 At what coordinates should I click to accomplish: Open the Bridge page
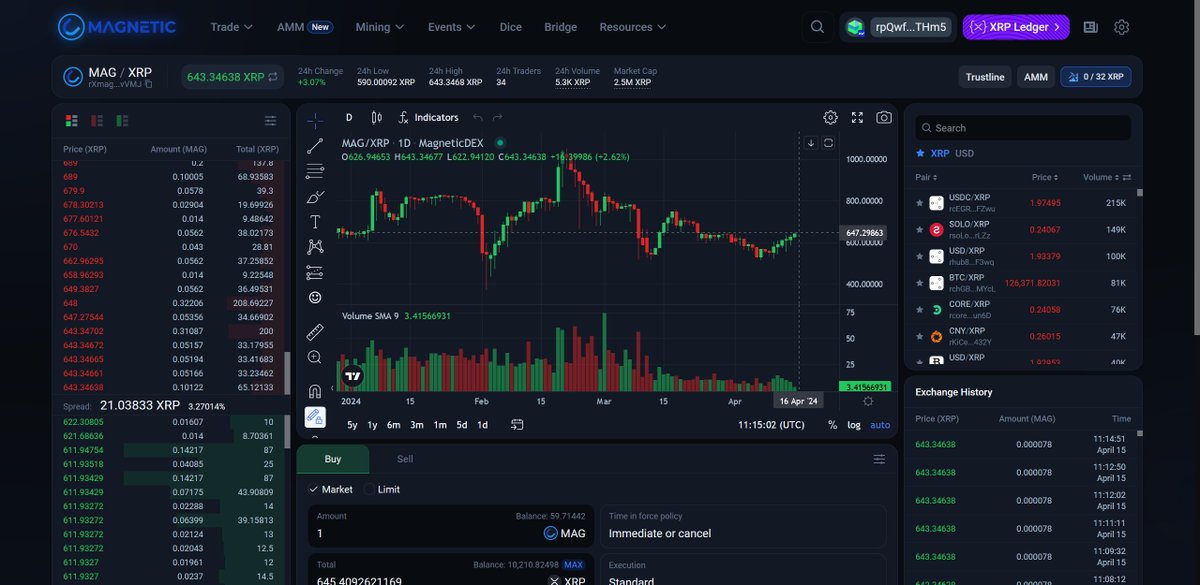click(x=560, y=27)
